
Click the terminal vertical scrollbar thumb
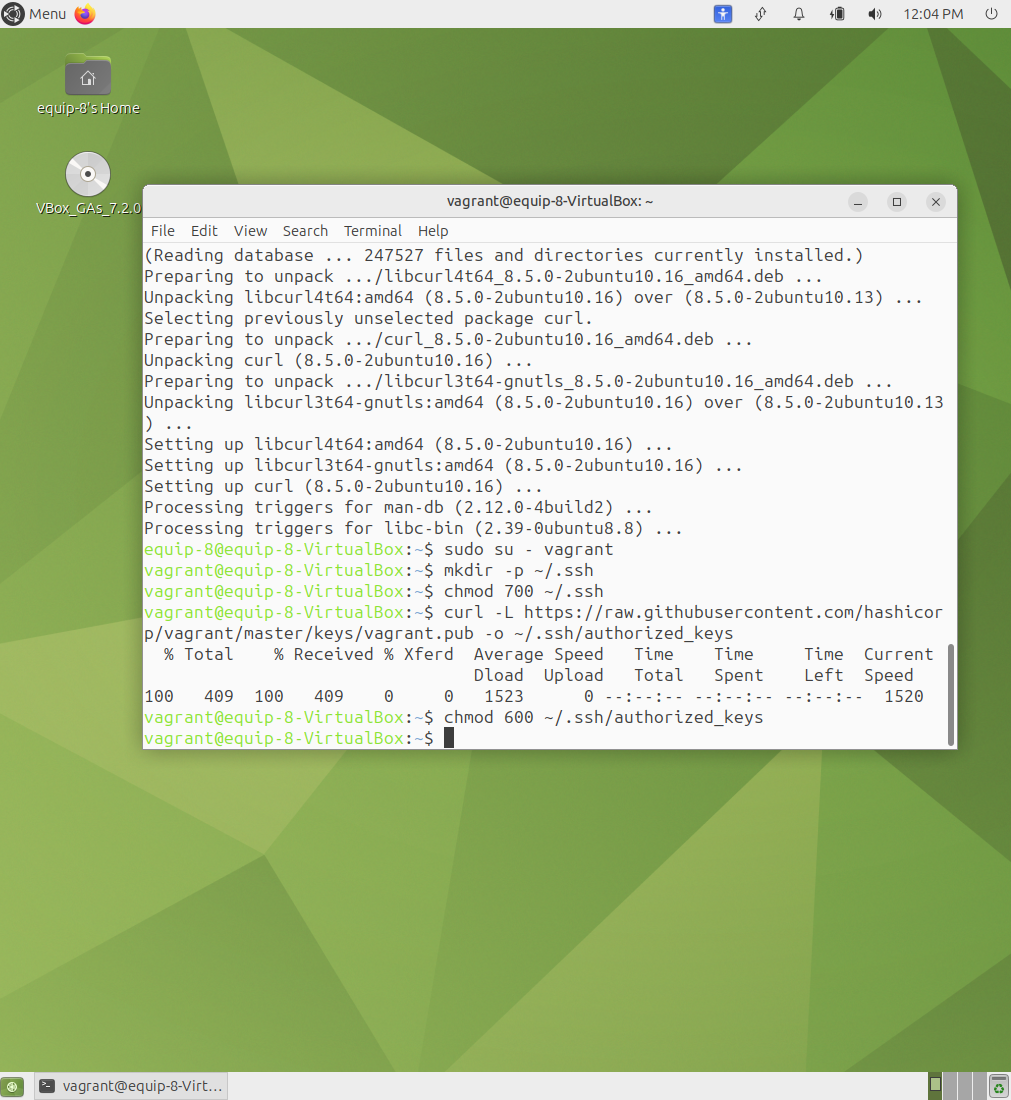[951, 695]
